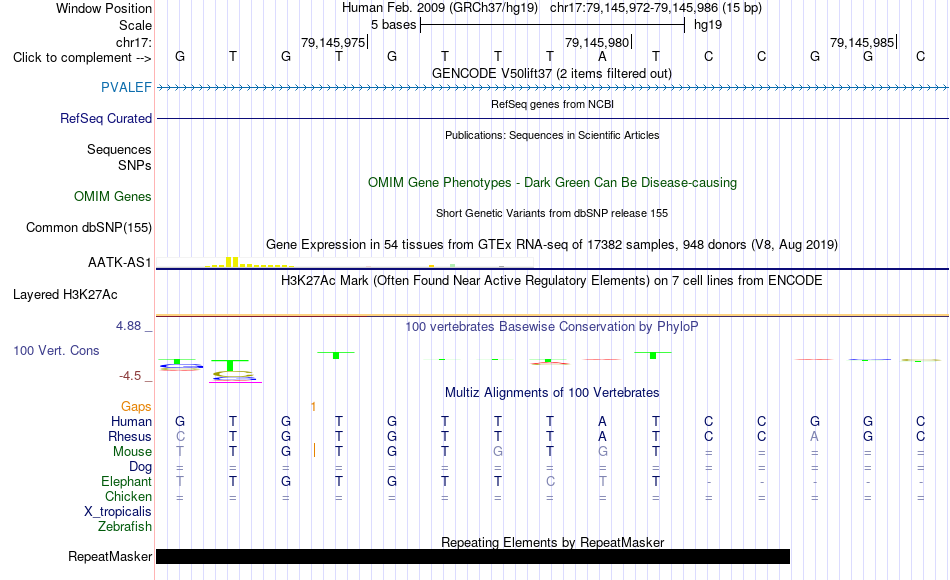This screenshot has height=580, width=950.
Task: Click the 4.88 PhyloP maximum value
Action: pos(128,325)
